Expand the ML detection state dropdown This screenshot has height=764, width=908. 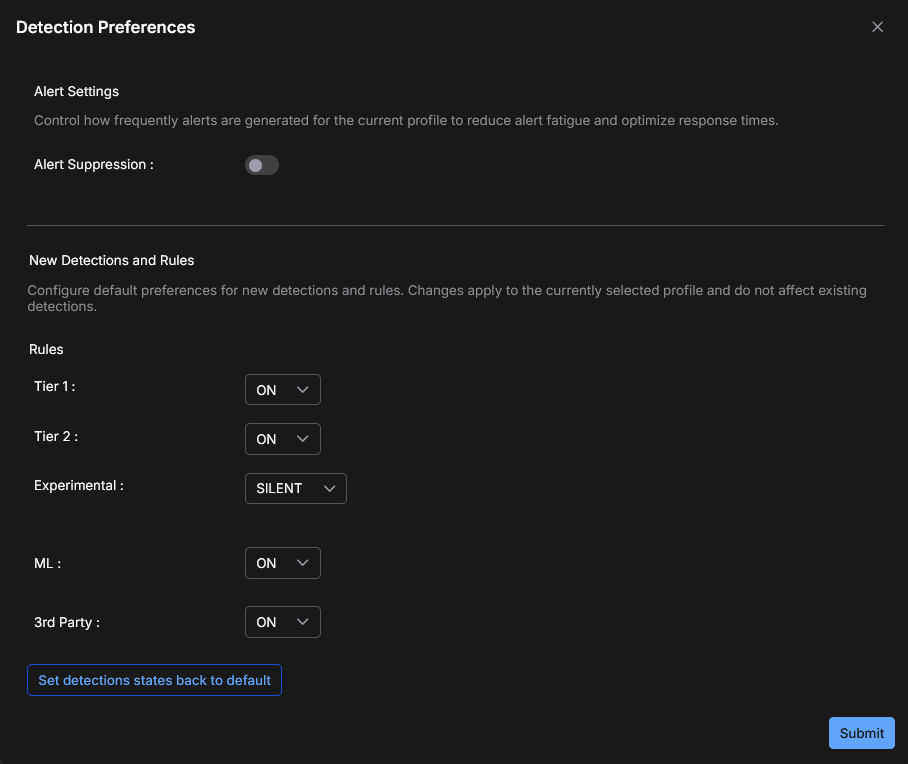pyautogui.click(x=282, y=563)
